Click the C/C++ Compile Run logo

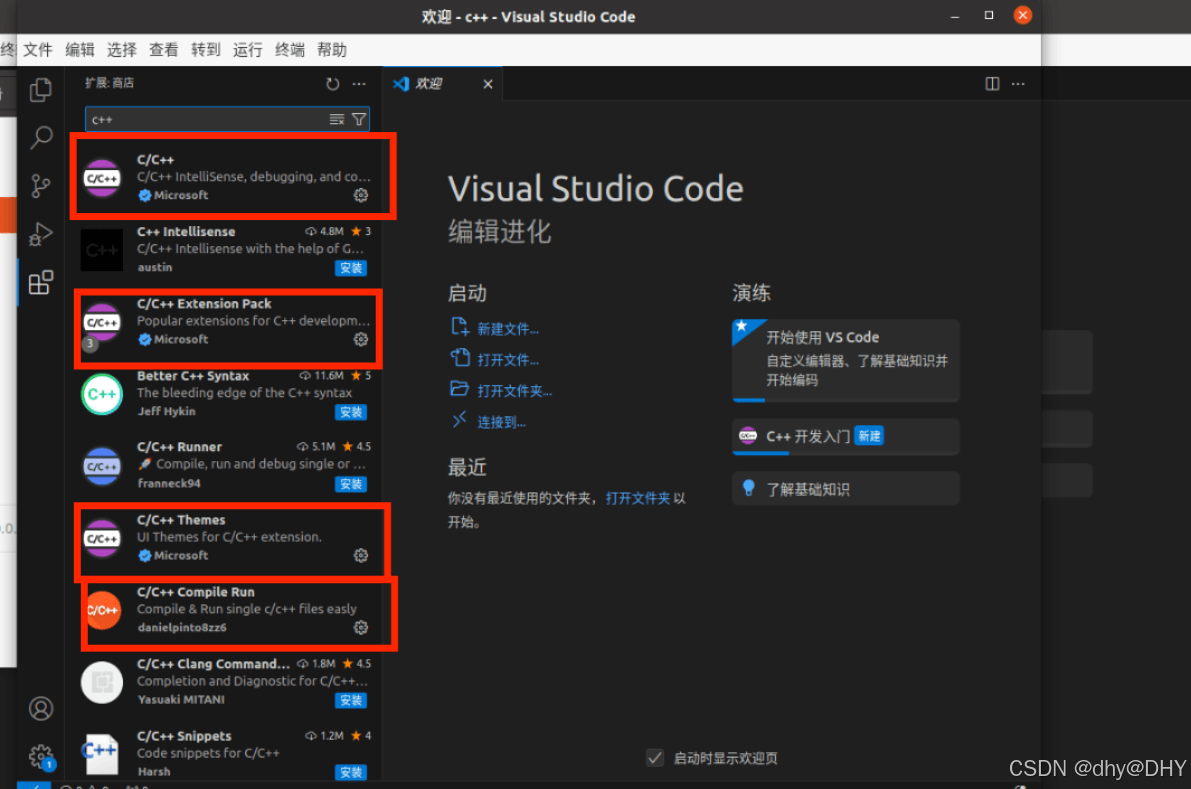click(x=102, y=611)
